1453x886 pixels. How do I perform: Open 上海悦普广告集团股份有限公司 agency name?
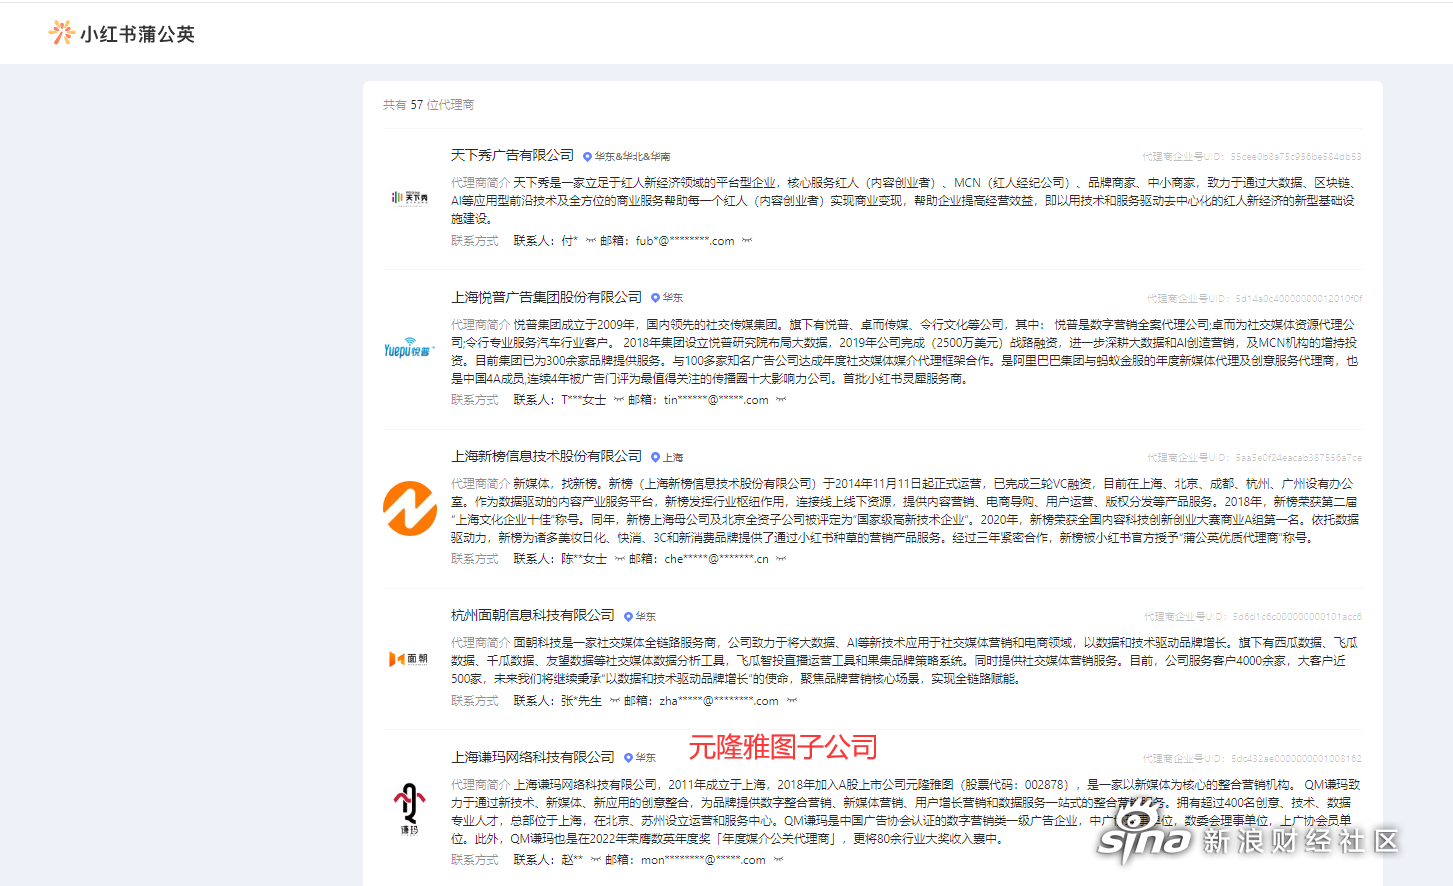tap(546, 297)
